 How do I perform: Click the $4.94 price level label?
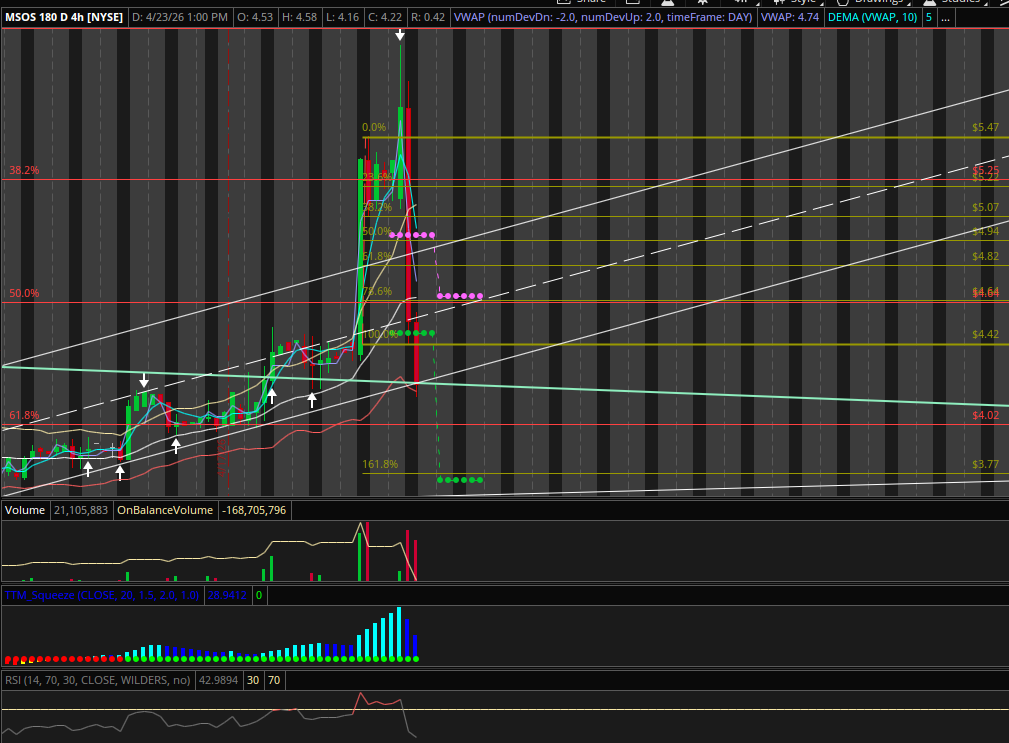pyautogui.click(x=985, y=232)
